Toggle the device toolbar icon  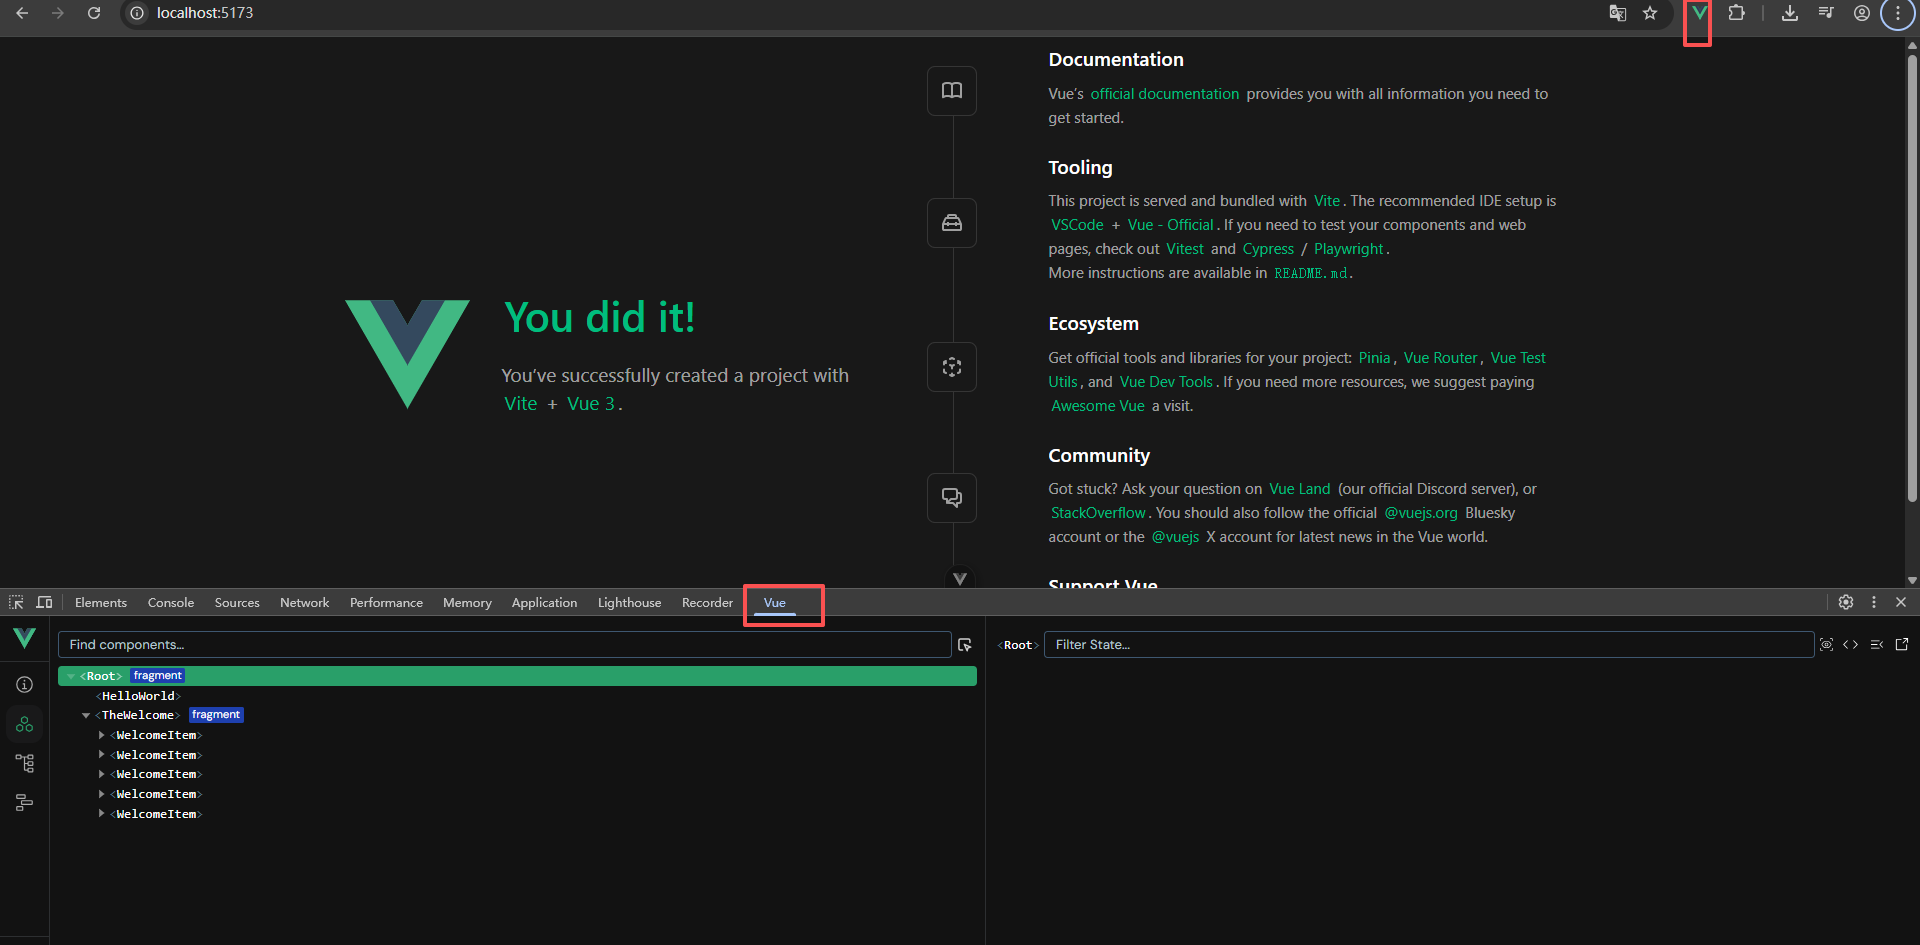click(x=44, y=602)
